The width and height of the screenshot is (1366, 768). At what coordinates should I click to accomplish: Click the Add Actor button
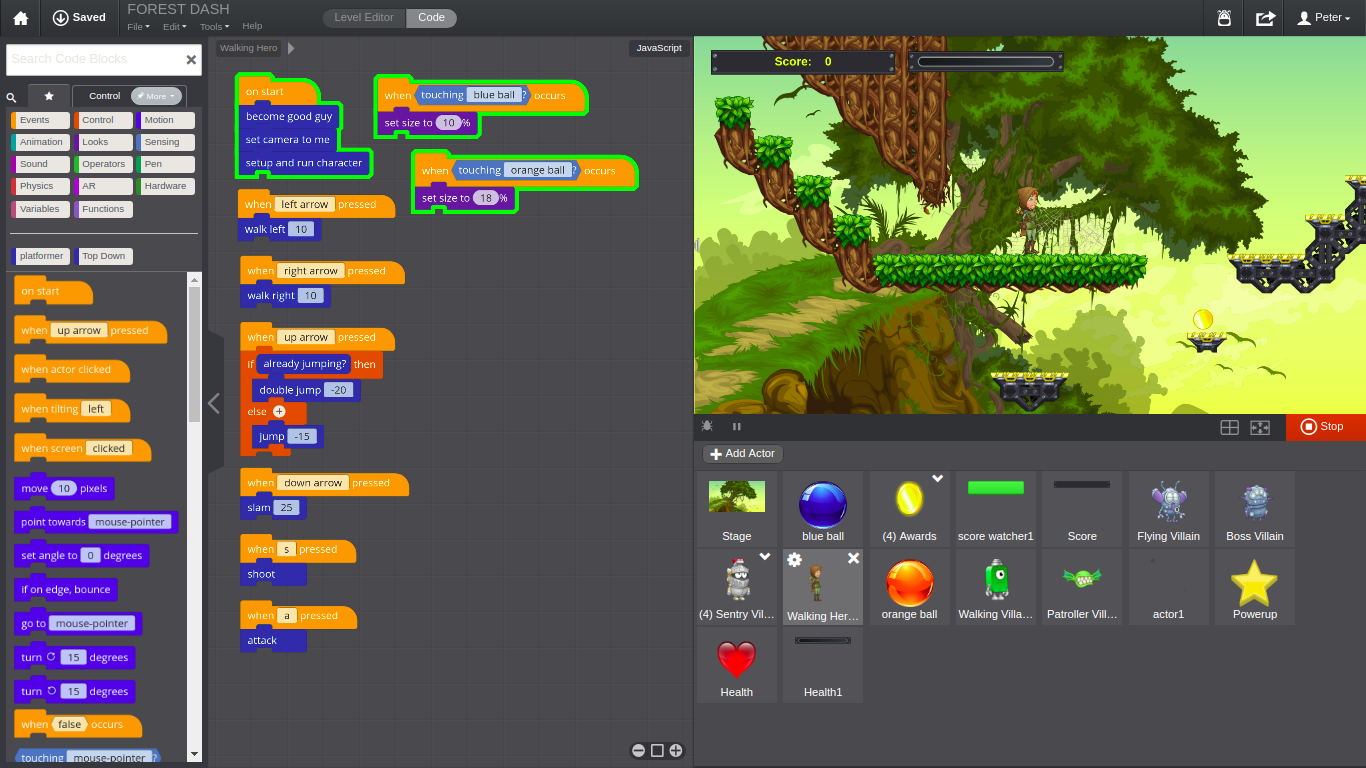coord(743,453)
